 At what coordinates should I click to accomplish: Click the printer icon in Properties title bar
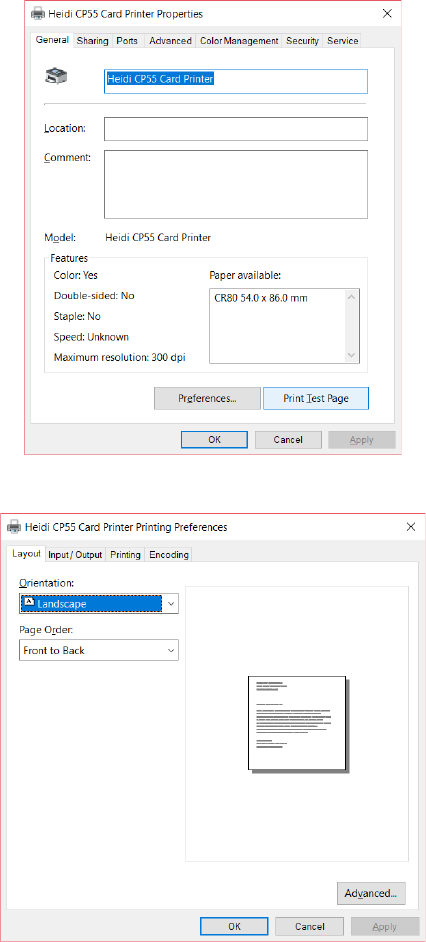(37, 13)
